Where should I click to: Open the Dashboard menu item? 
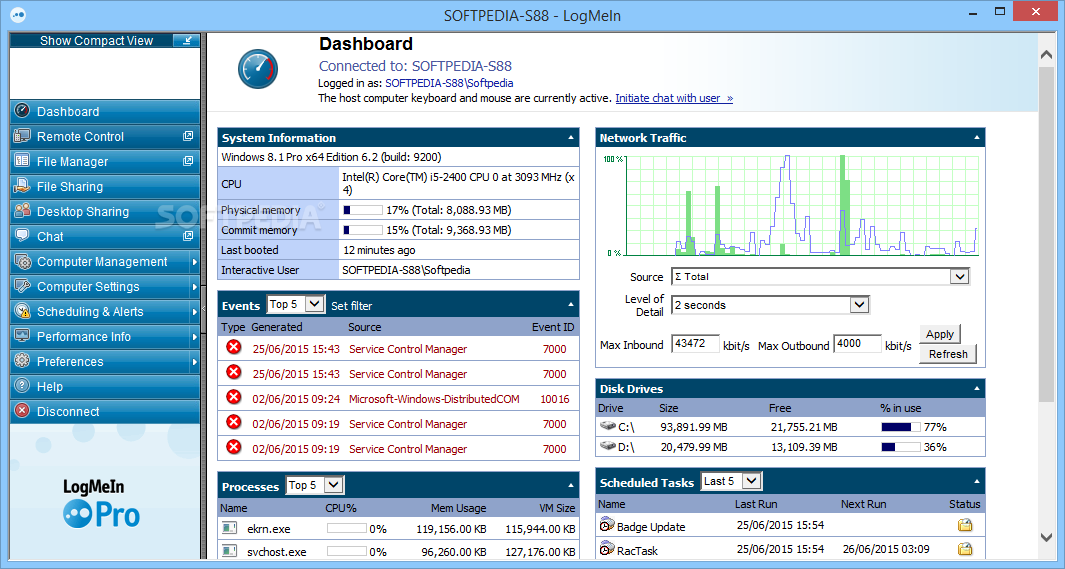105,111
